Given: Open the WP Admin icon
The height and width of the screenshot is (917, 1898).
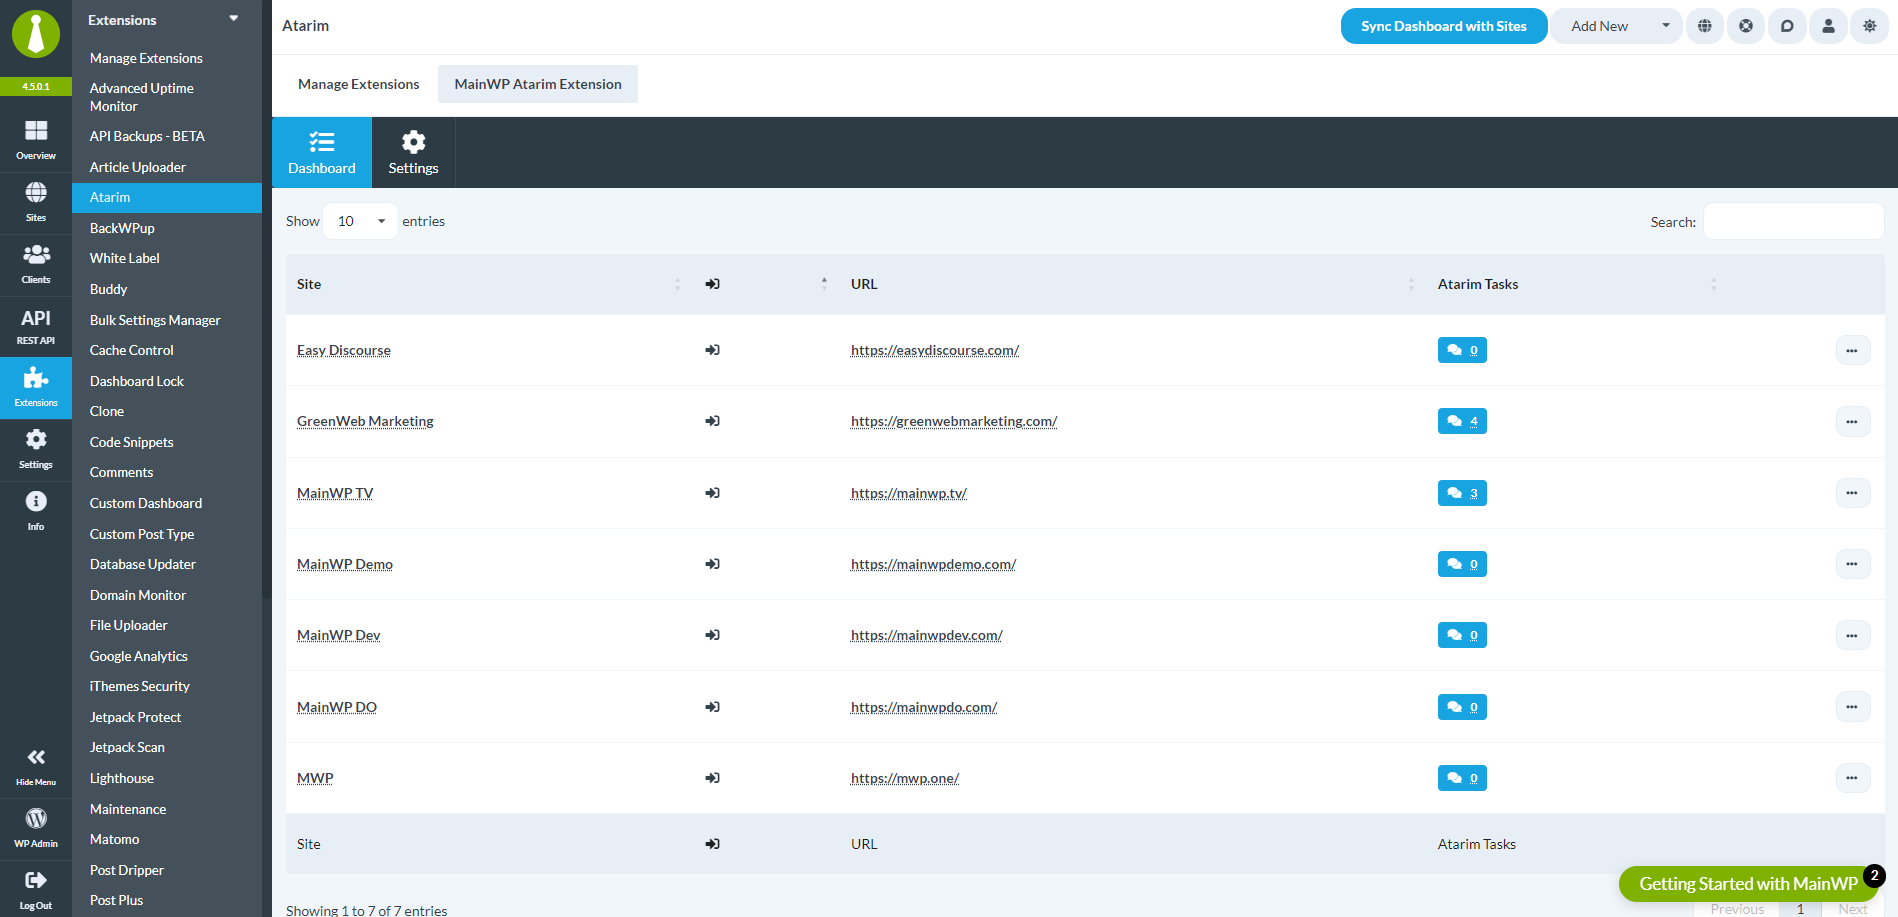Looking at the screenshot, I should coord(36,828).
